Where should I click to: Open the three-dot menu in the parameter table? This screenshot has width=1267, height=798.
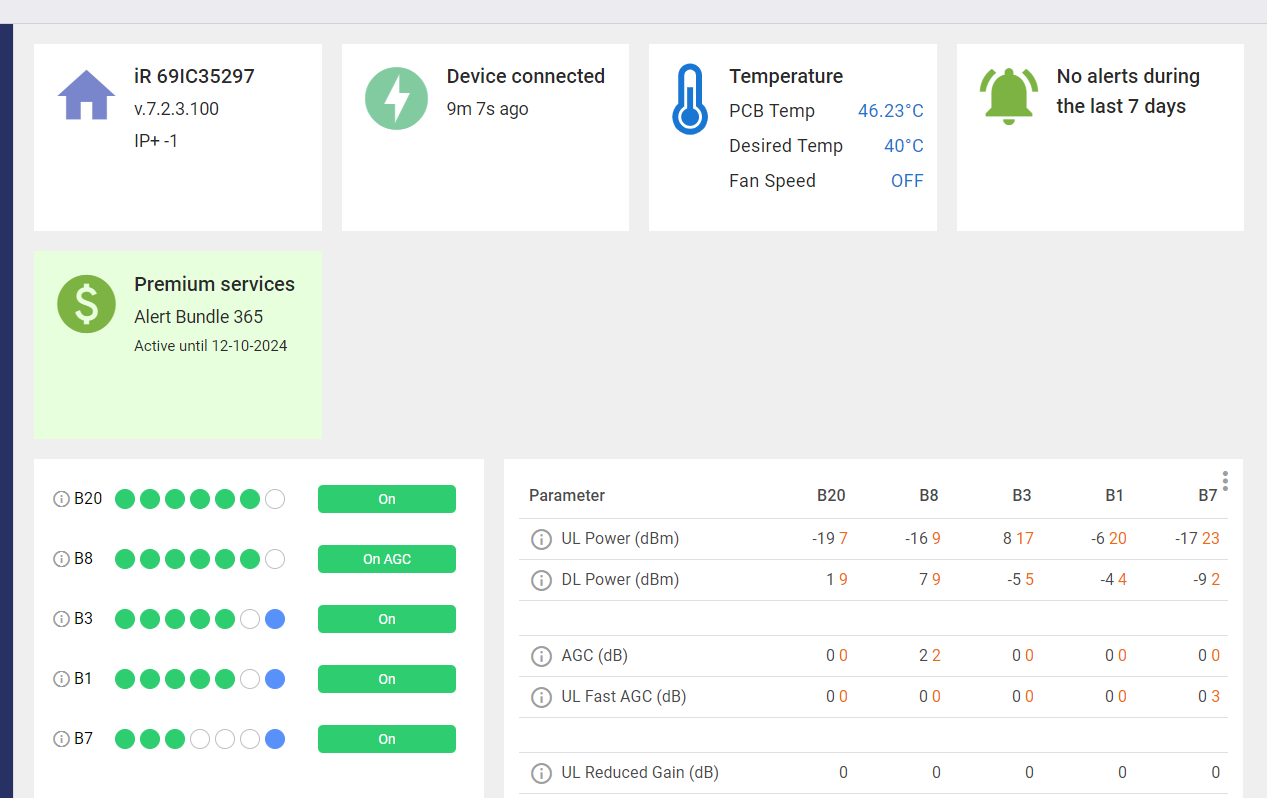pyautogui.click(x=1225, y=481)
